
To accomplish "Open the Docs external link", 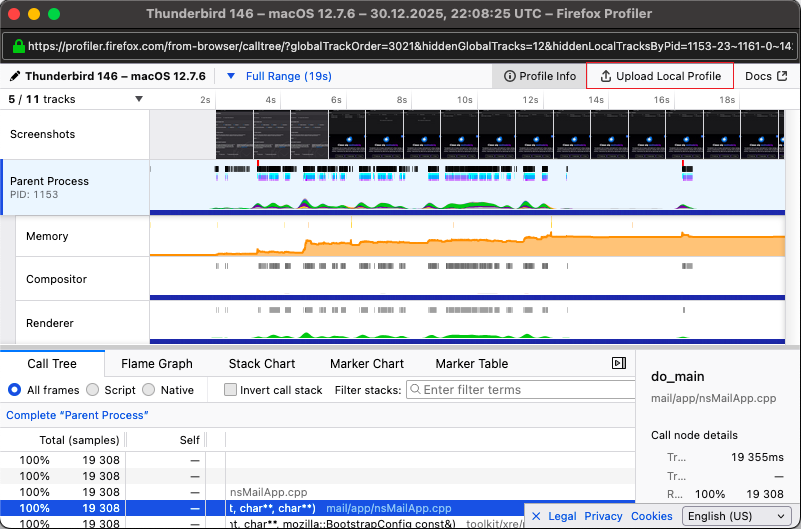I will [x=766, y=76].
